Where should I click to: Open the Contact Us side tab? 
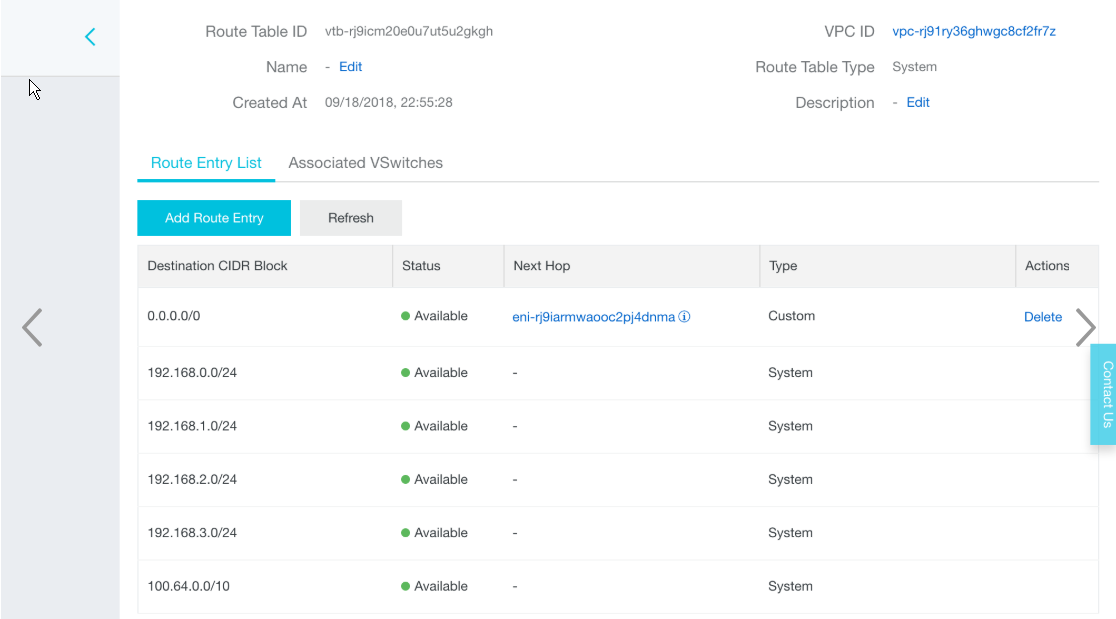click(1105, 394)
